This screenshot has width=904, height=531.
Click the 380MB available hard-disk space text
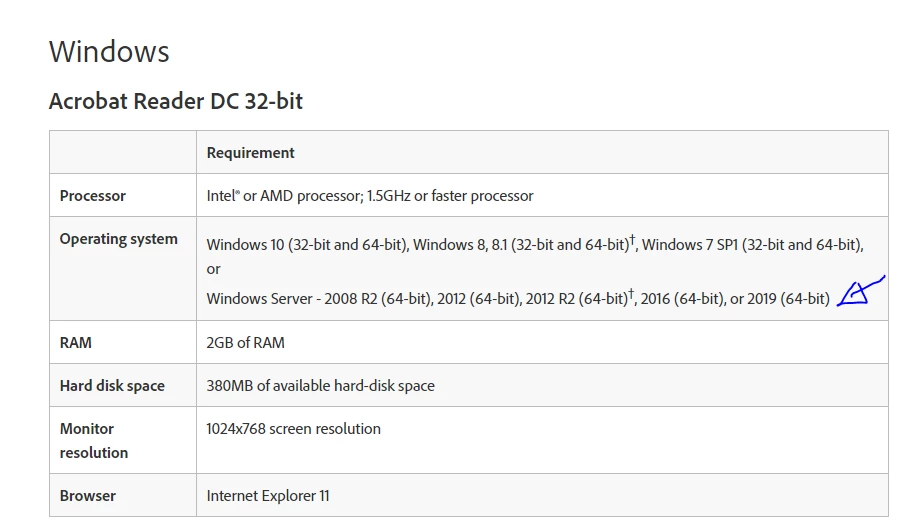[x=321, y=385]
